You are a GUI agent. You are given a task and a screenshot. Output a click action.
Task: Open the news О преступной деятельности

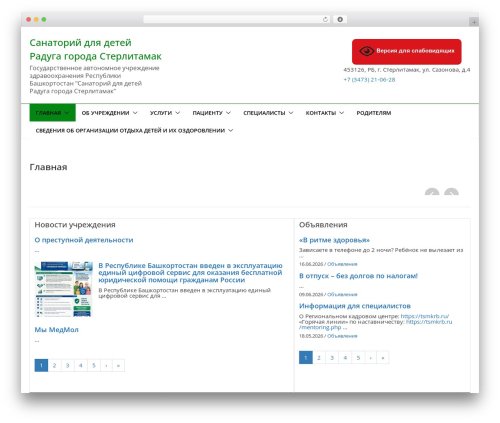[84, 240]
